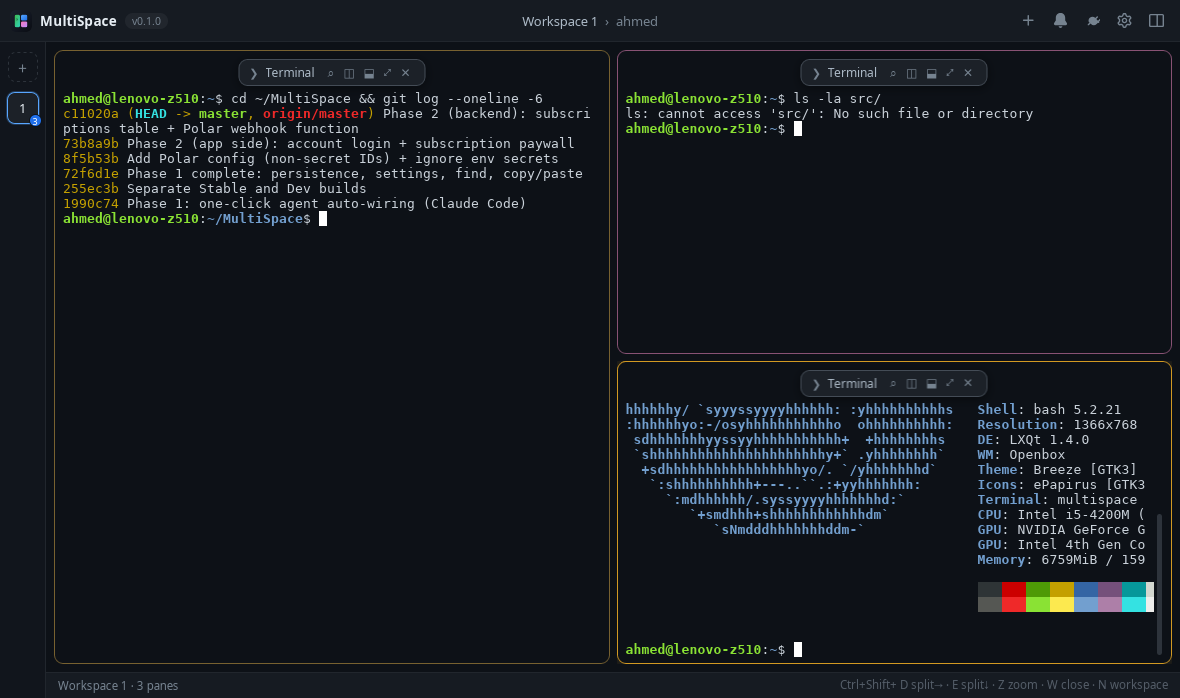Screen dimensions: 1180x698
Task: Add a new pane with the top-bar plus icon
Action: (1028, 21)
